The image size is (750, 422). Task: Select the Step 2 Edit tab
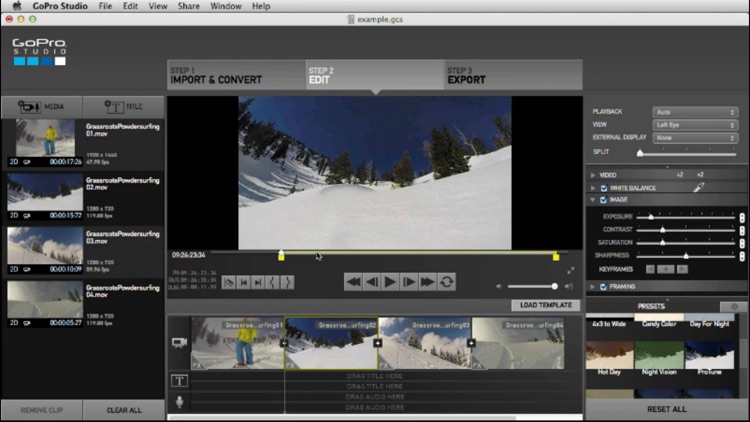coord(375,75)
